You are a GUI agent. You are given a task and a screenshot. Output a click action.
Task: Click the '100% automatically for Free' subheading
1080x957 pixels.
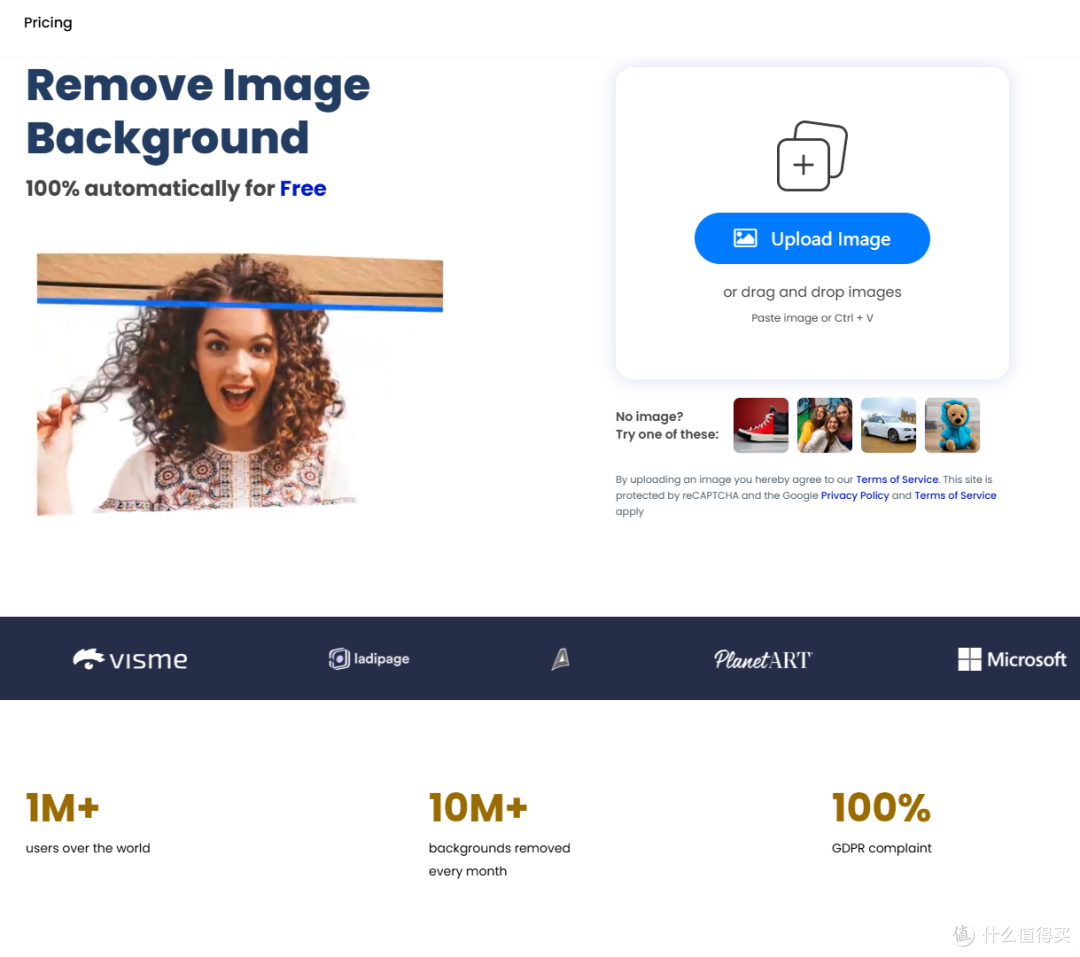pyautogui.click(x=176, y=188)
